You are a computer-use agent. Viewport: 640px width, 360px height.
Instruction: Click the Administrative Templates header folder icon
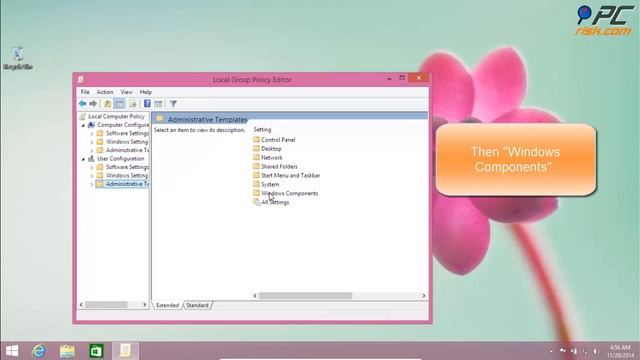(160, 119)
